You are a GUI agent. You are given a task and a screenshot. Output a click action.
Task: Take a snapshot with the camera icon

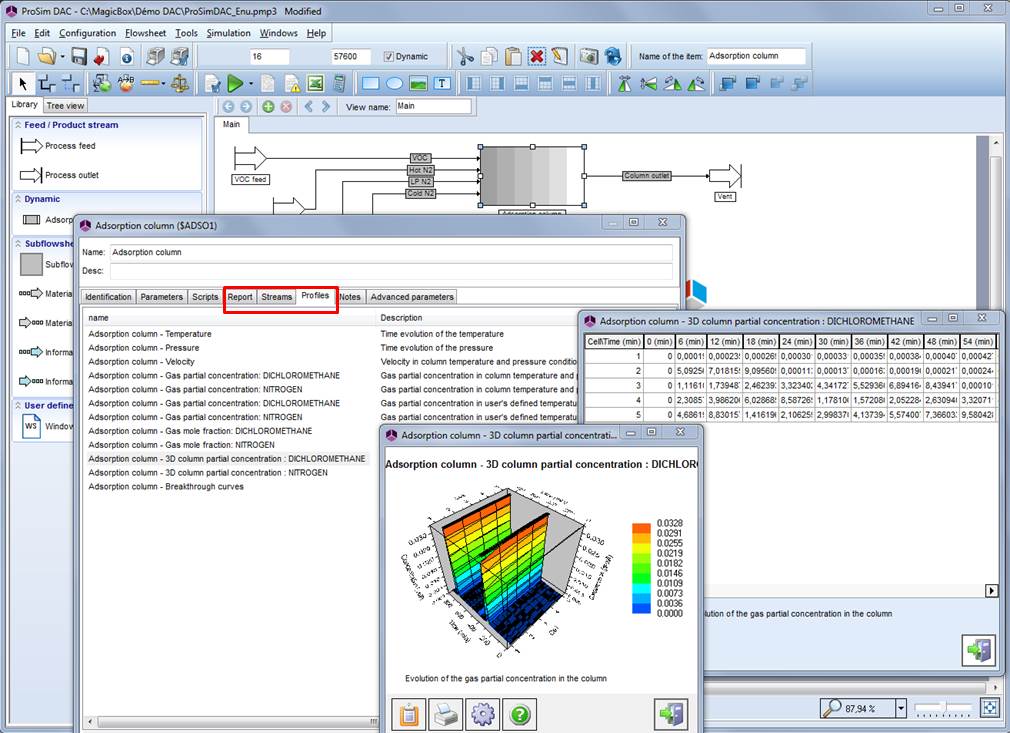click(x=589, y=57)
